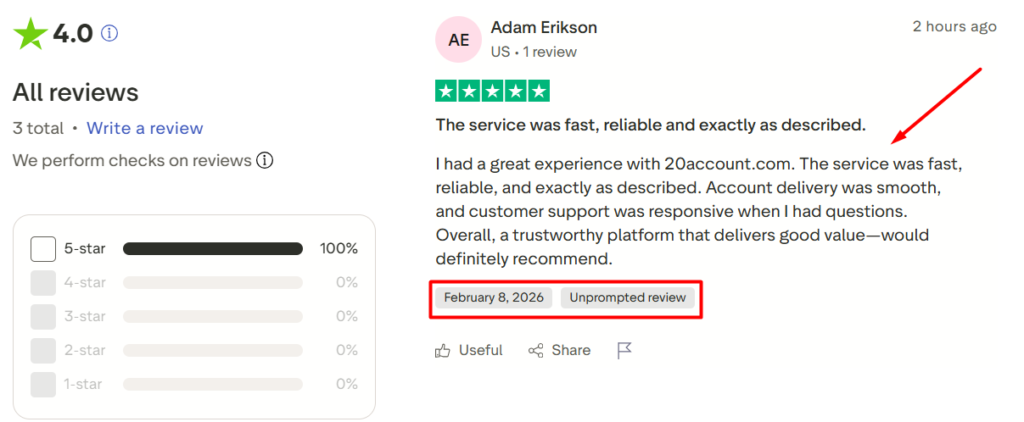Click the review title about fast, reliable service
The height and width of the screenshot is (422, 1024).
[650, 125]
